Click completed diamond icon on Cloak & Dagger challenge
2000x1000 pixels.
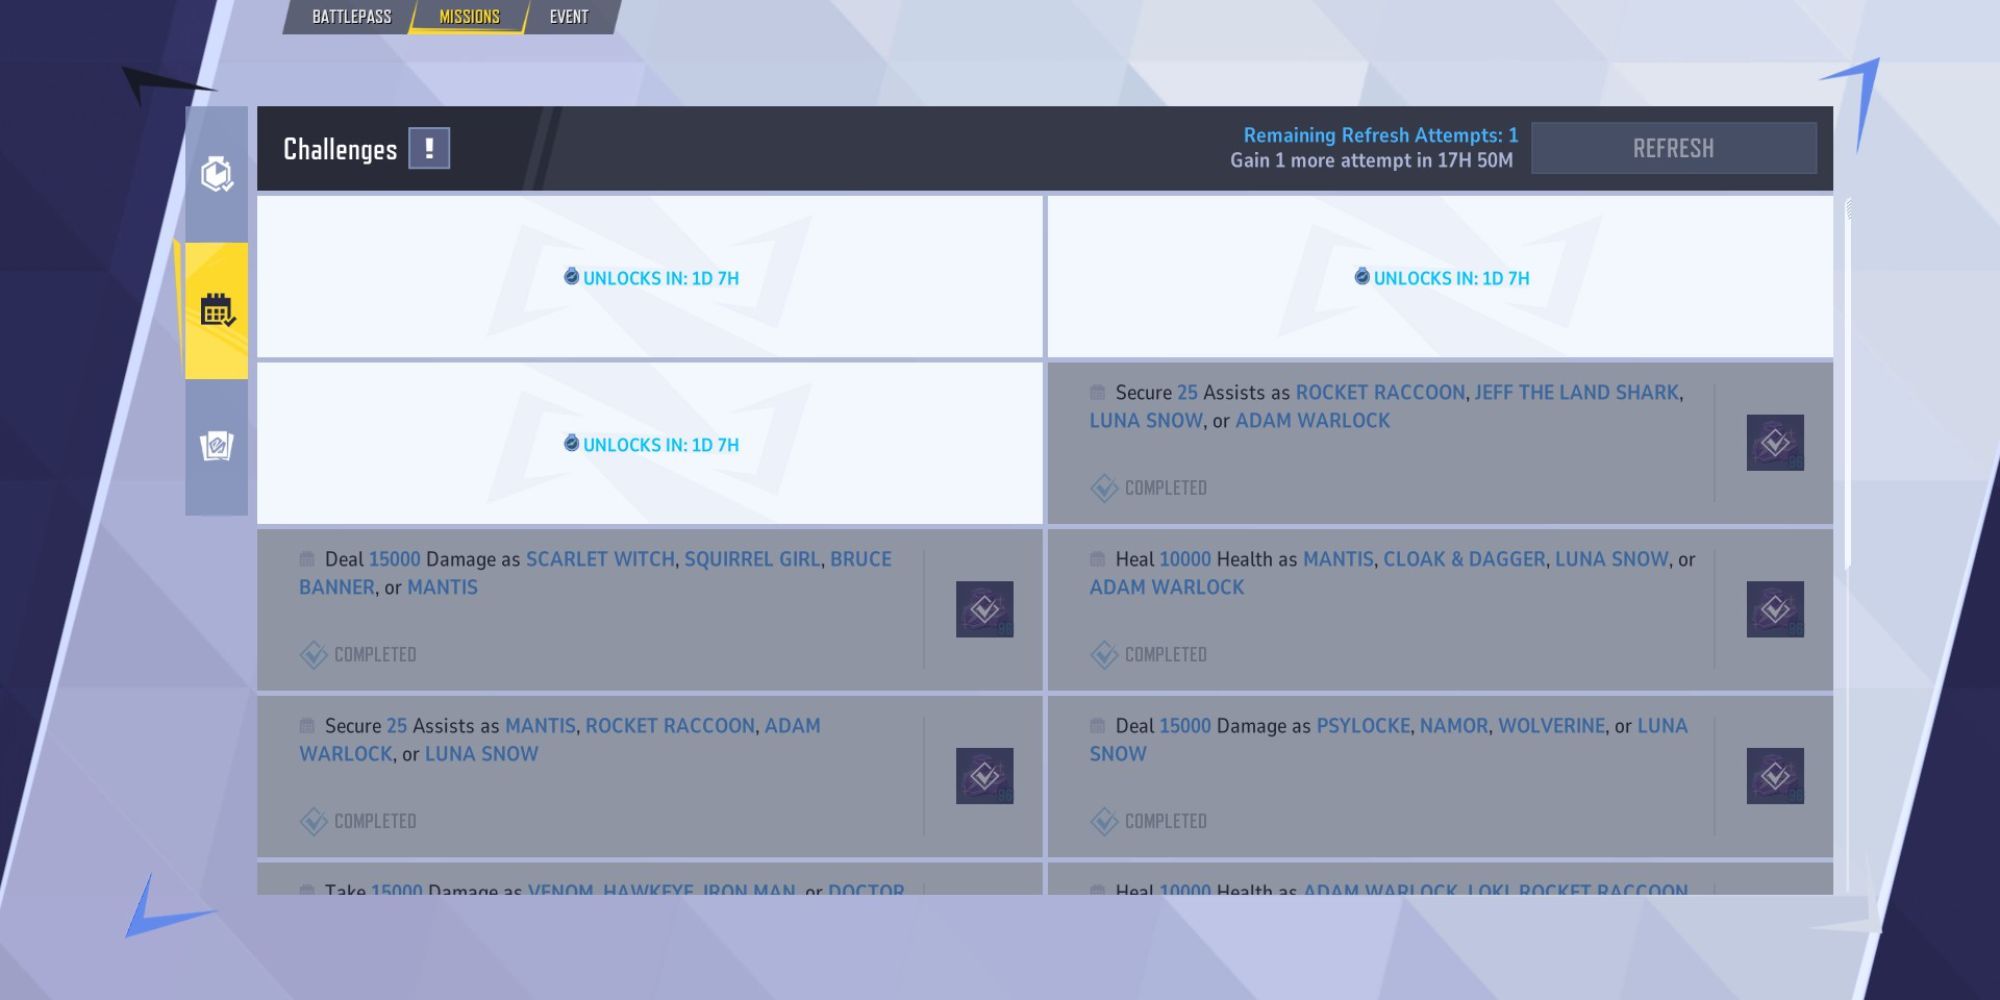pos(1104,655)
